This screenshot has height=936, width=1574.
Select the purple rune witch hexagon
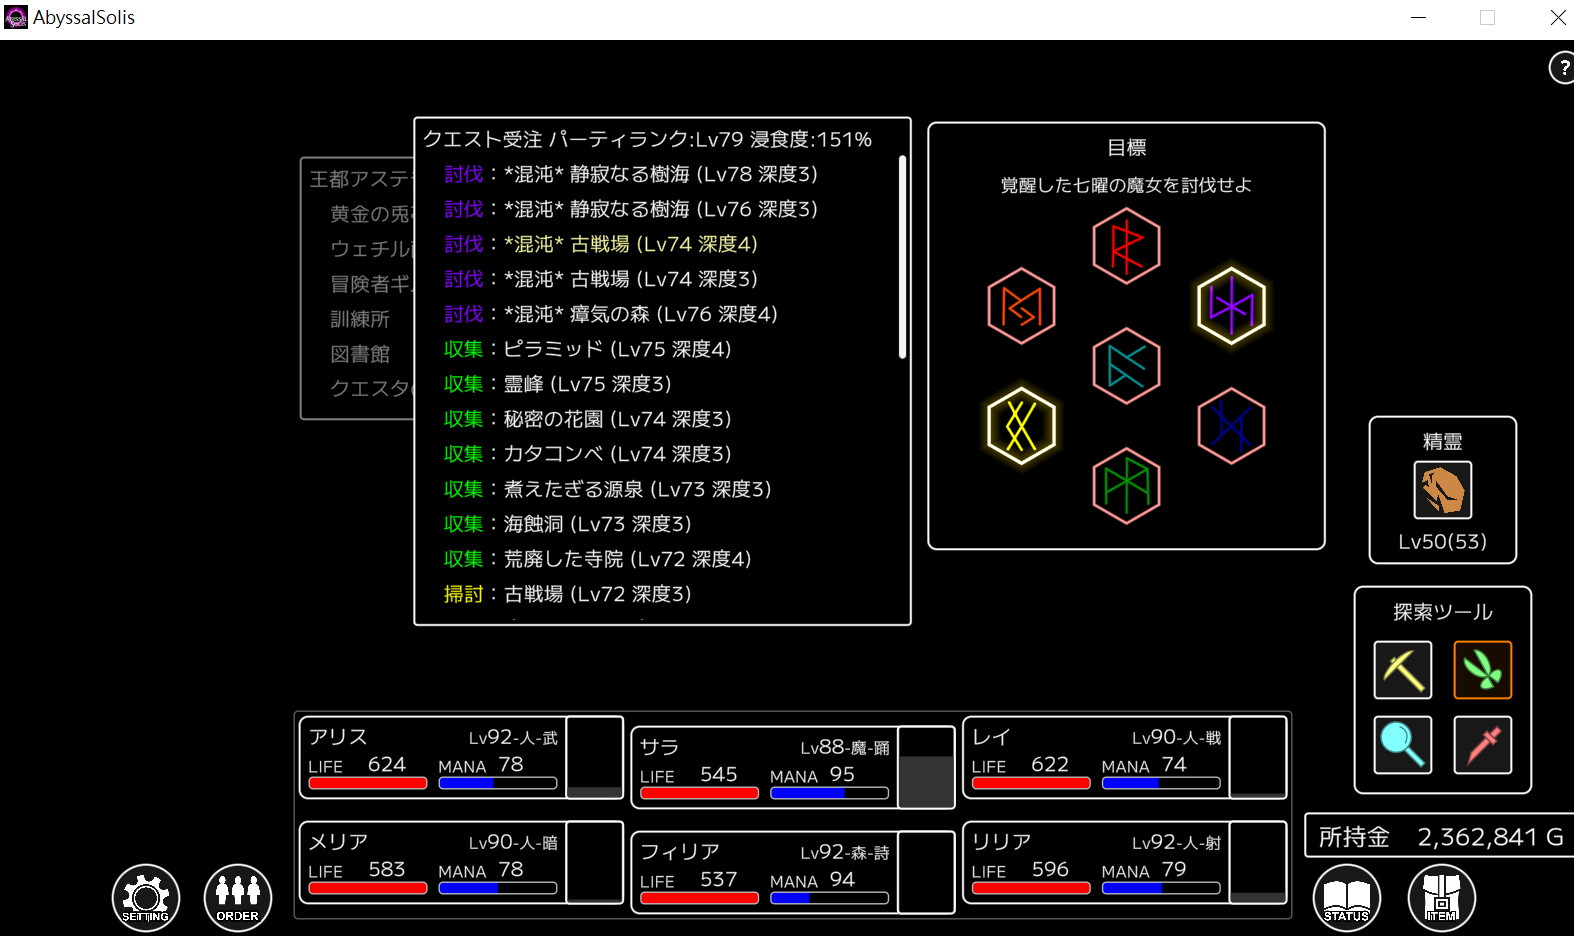click(1232, 306)
